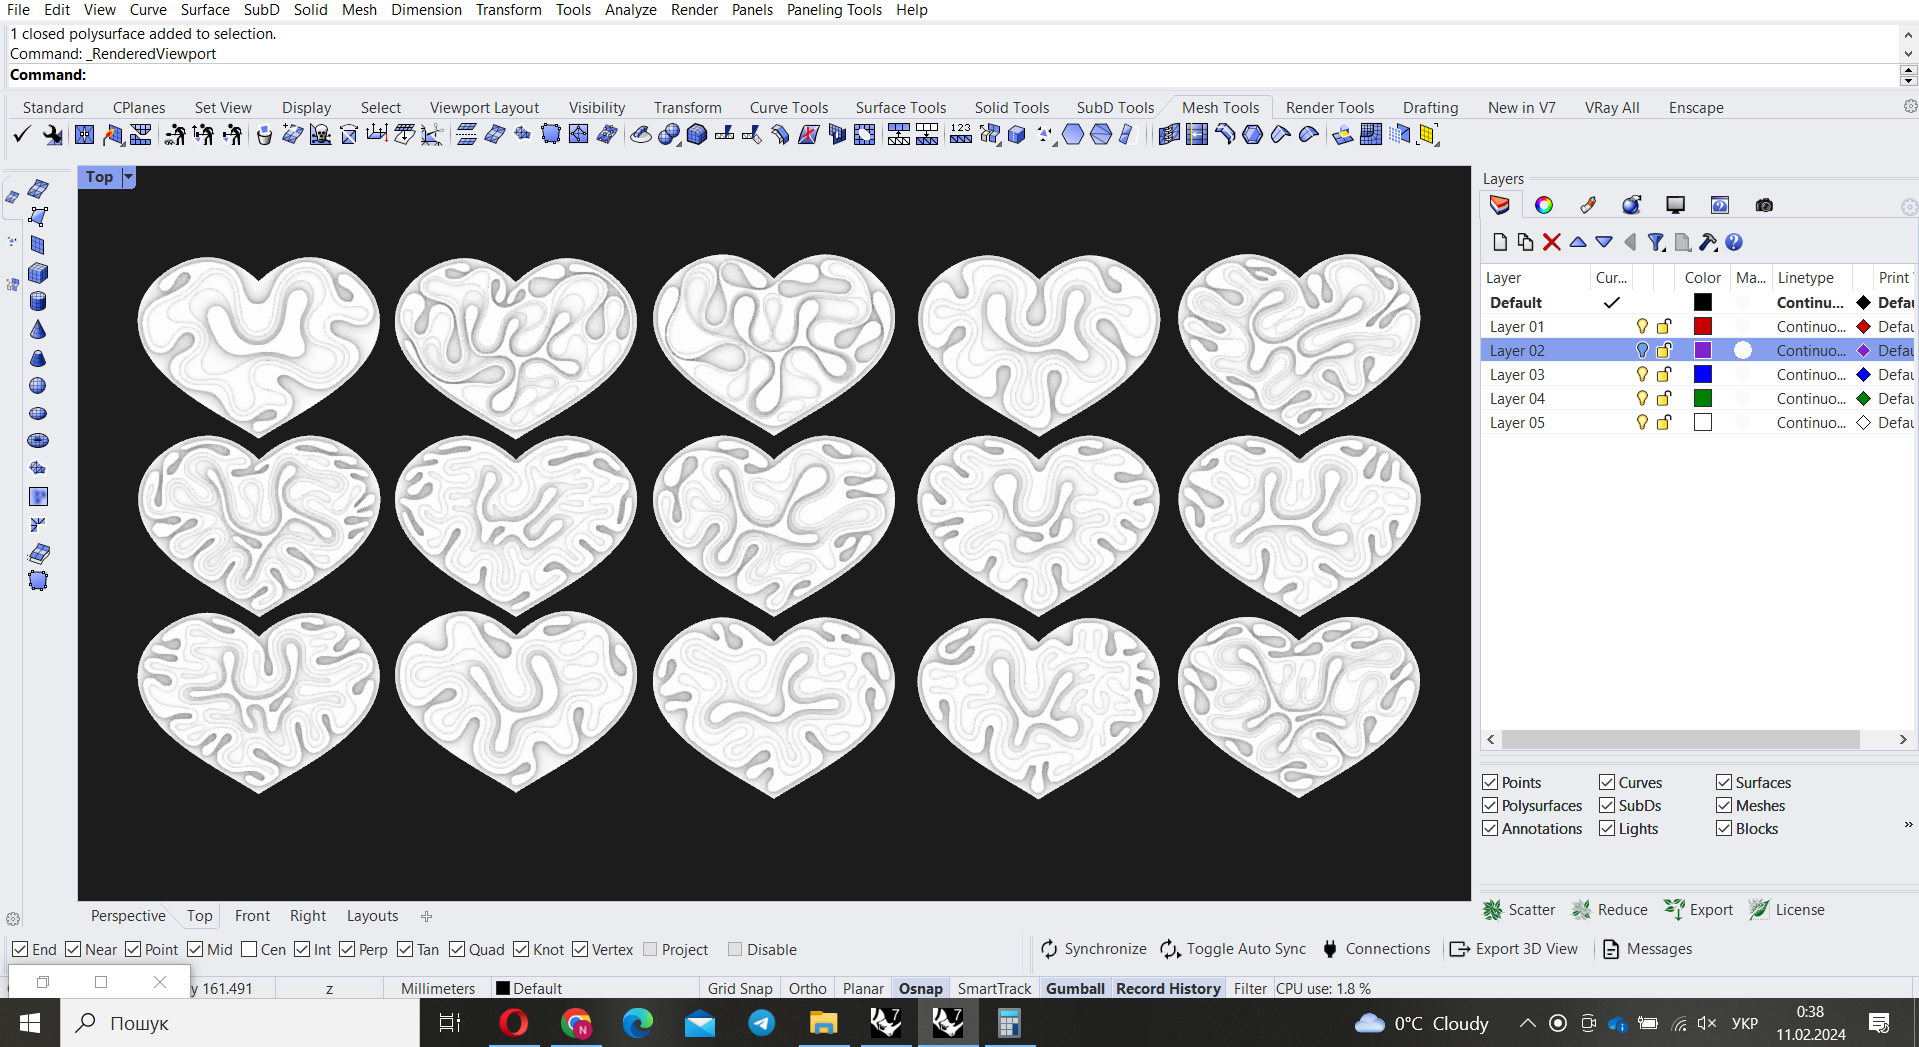Click the 123 mesh numbering icon
The width and height of the screenshot is (1919, 1047).
point(961,134)
